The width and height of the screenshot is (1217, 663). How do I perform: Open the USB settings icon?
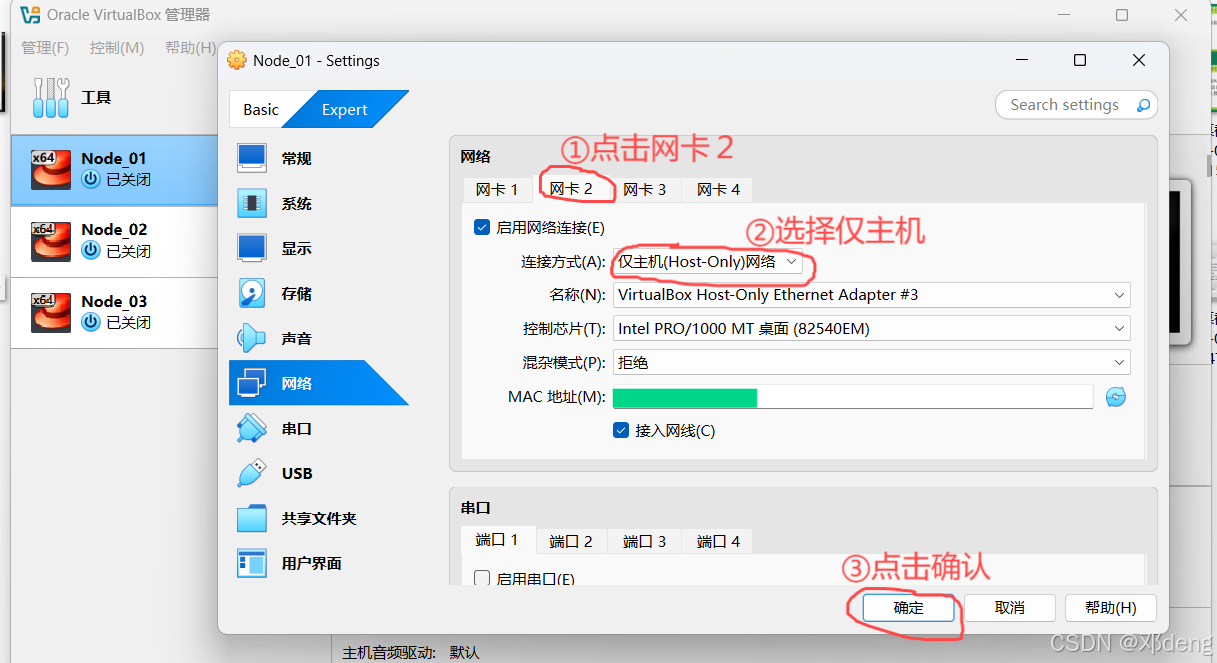click(x=252, y=473)
